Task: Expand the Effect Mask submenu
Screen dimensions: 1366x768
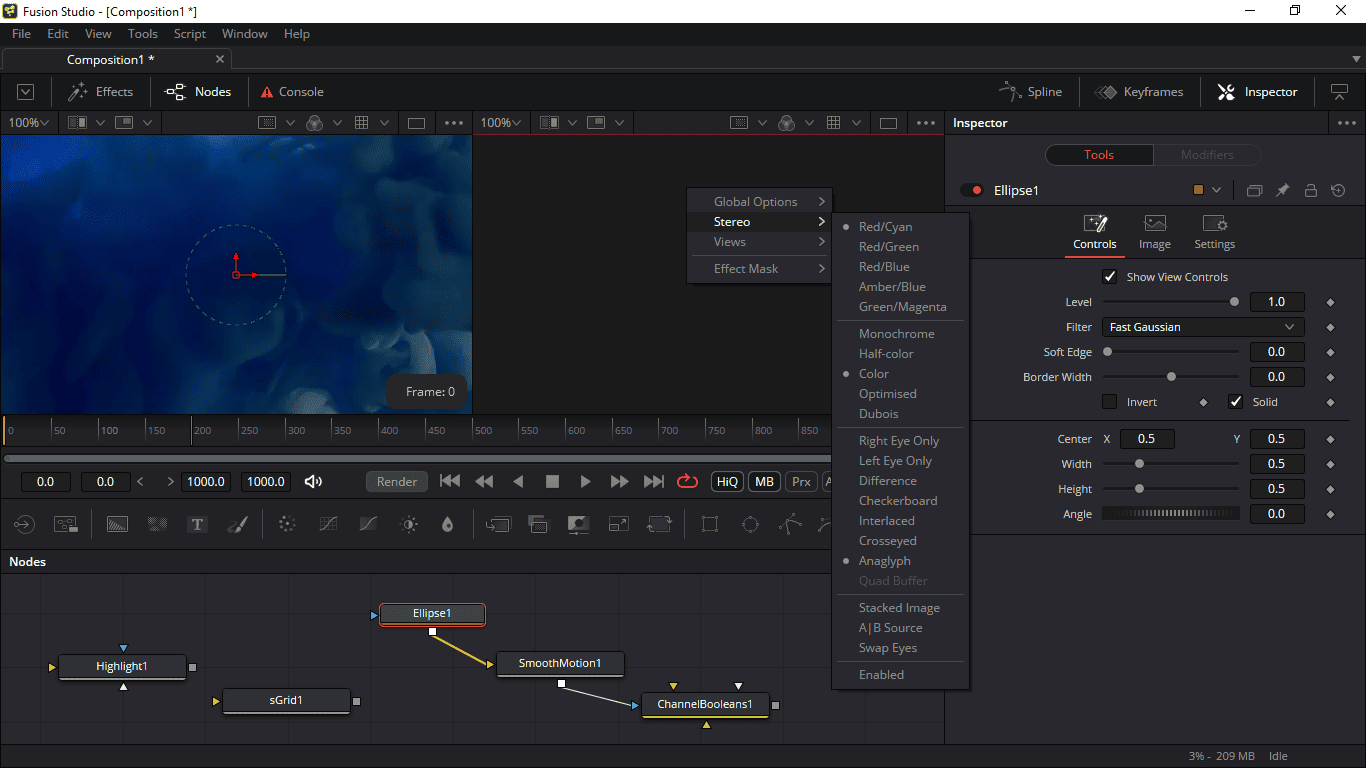Action: click(760, 269)
